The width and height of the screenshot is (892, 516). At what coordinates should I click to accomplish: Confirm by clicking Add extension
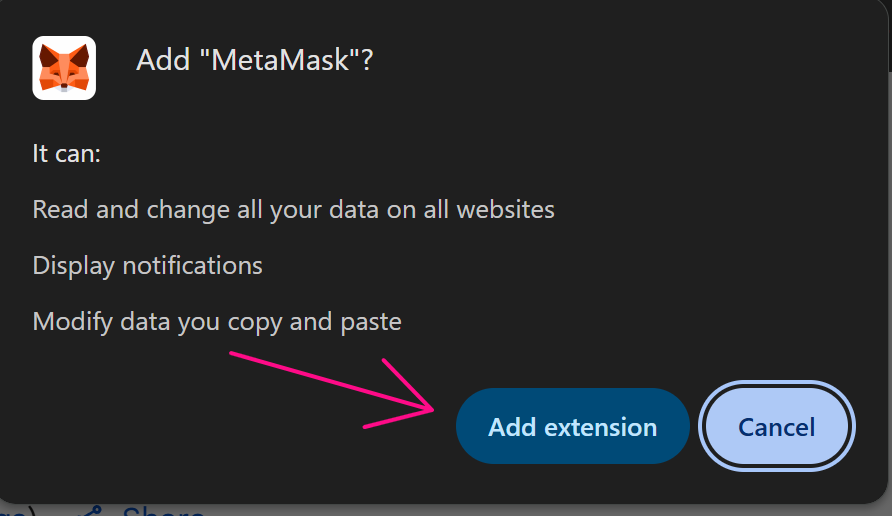pos(572,427)
